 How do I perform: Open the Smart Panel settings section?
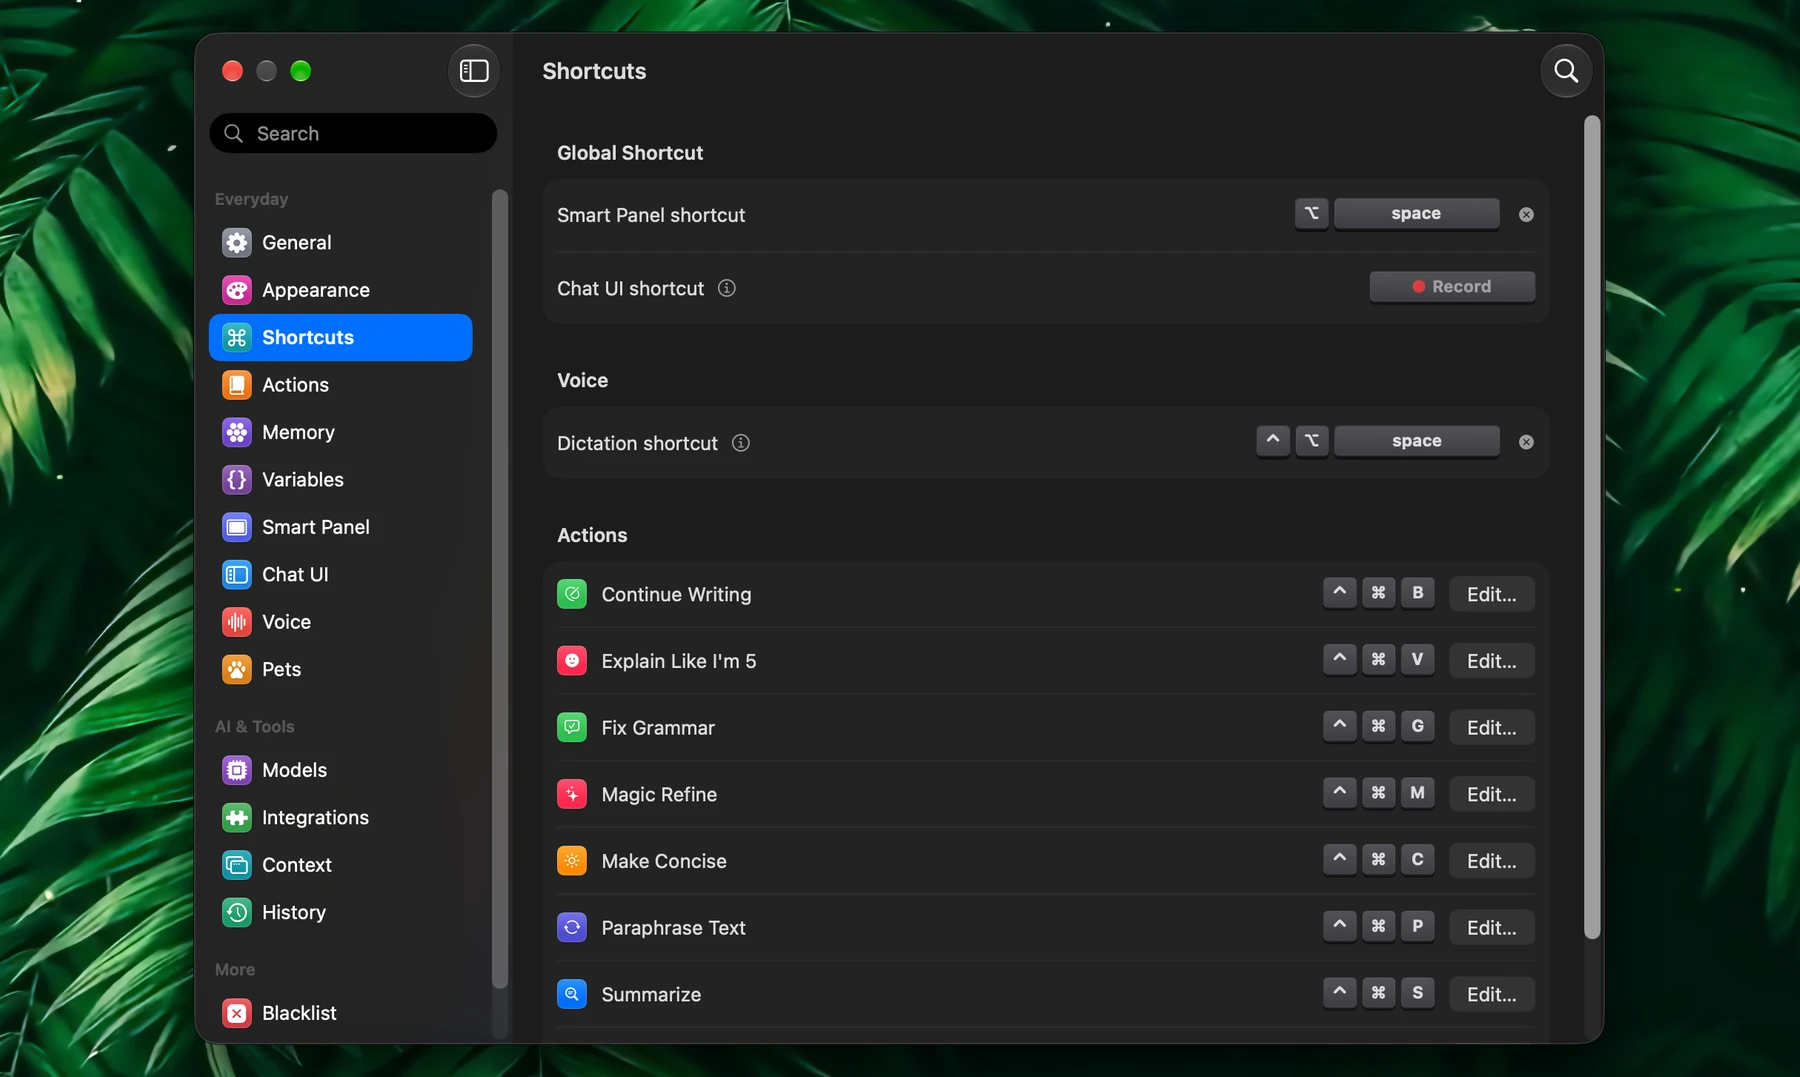click(x=341, y=527)
